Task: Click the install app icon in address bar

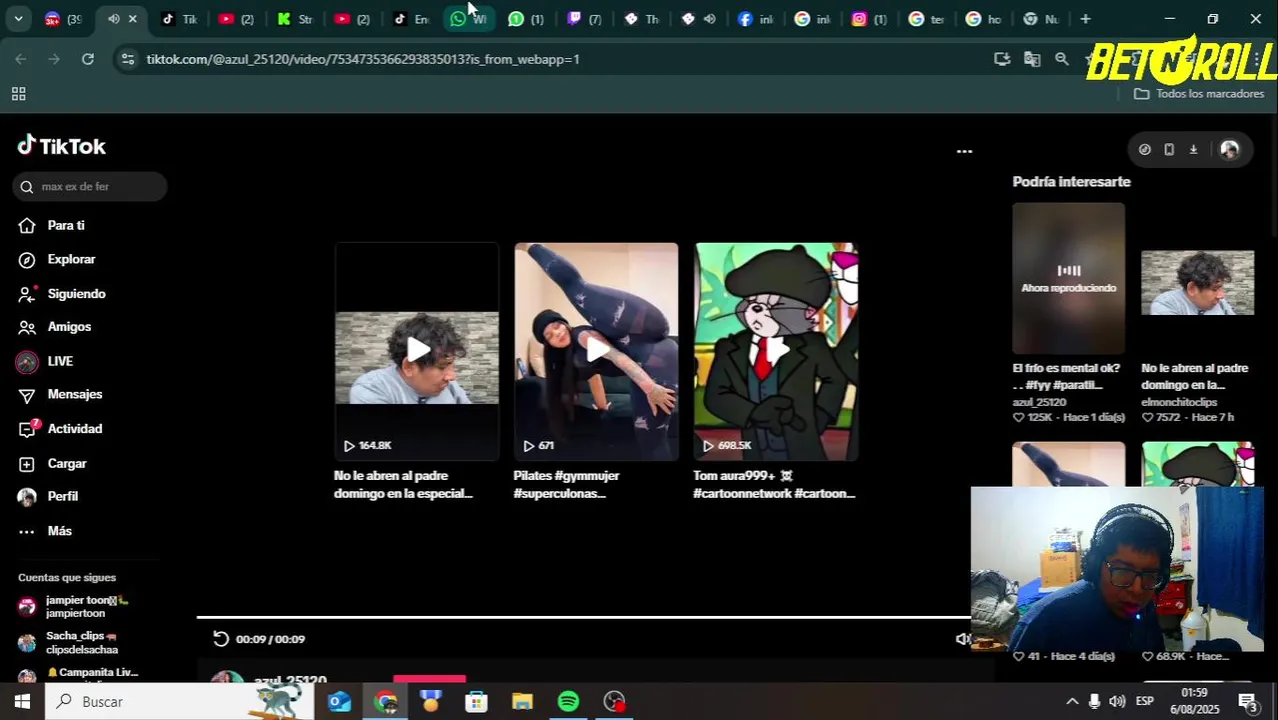Action: pos(1002,59)
